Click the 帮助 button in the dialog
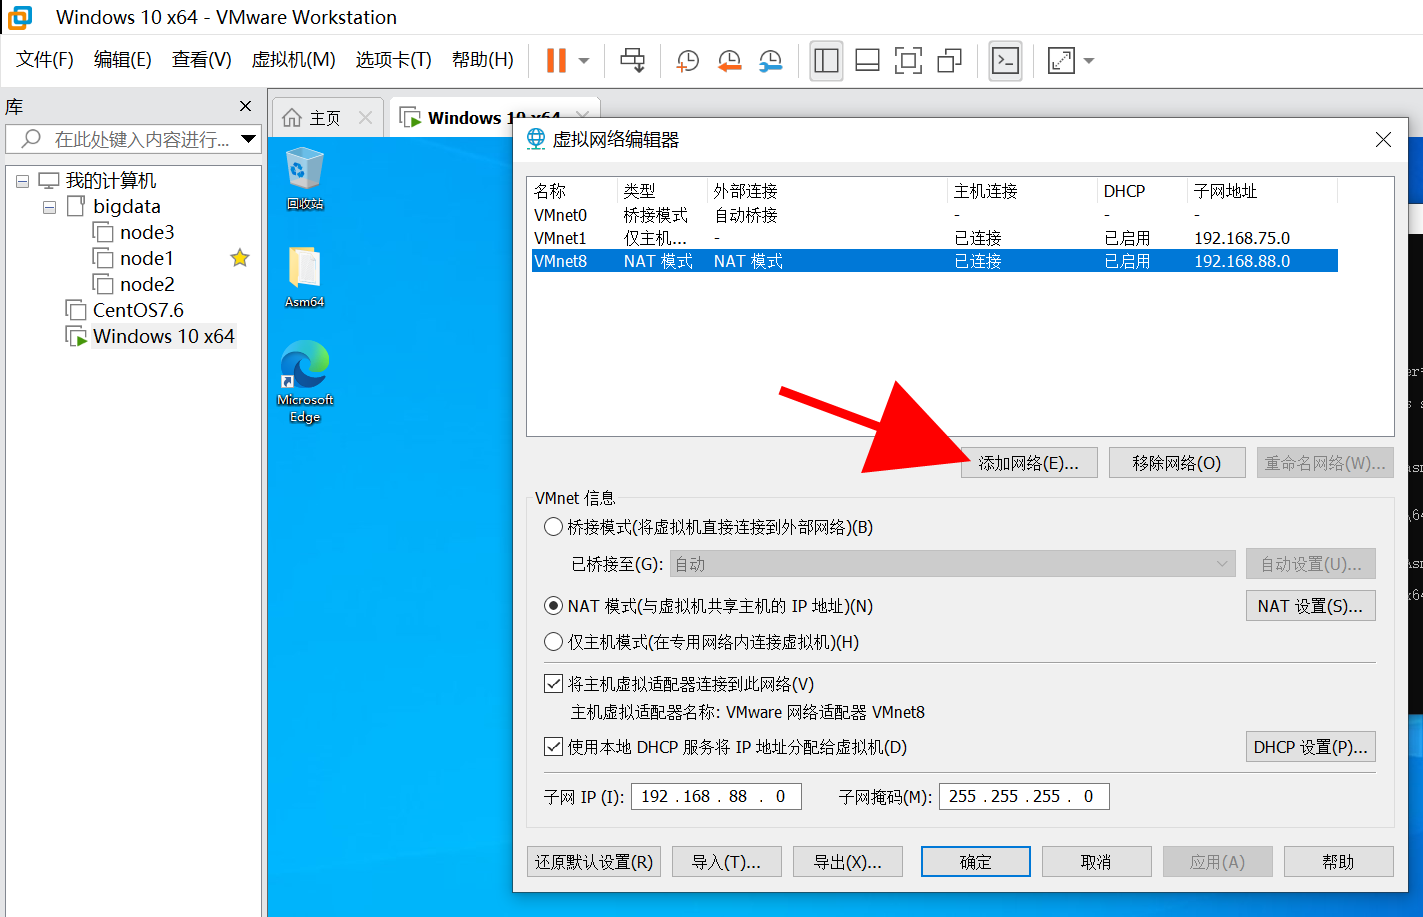The height and width of the screenshot is (917, 1423). point(1339,862)
